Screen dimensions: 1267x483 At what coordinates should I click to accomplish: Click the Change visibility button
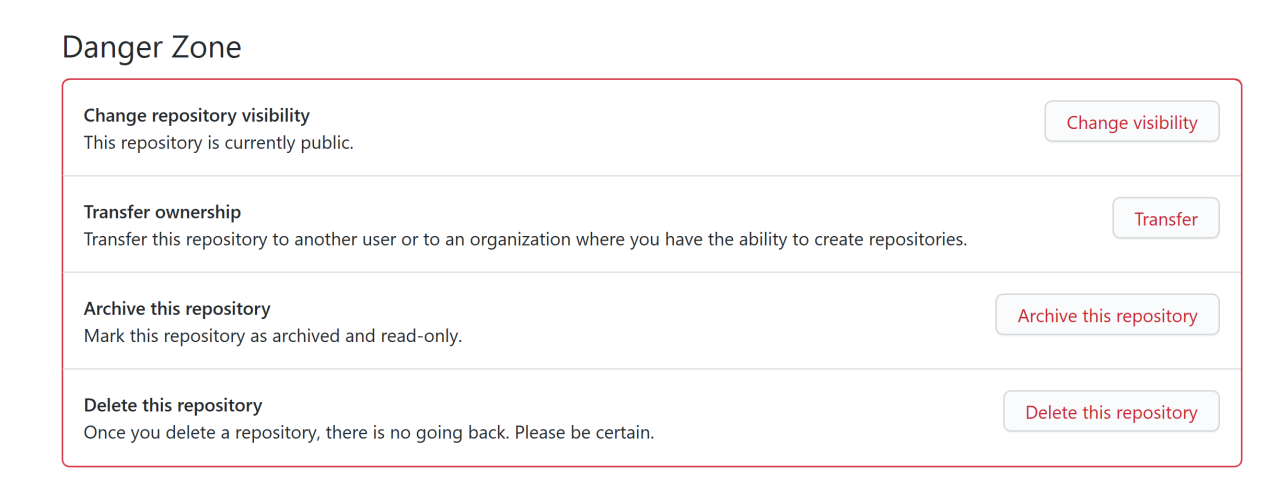[1131, 122]
